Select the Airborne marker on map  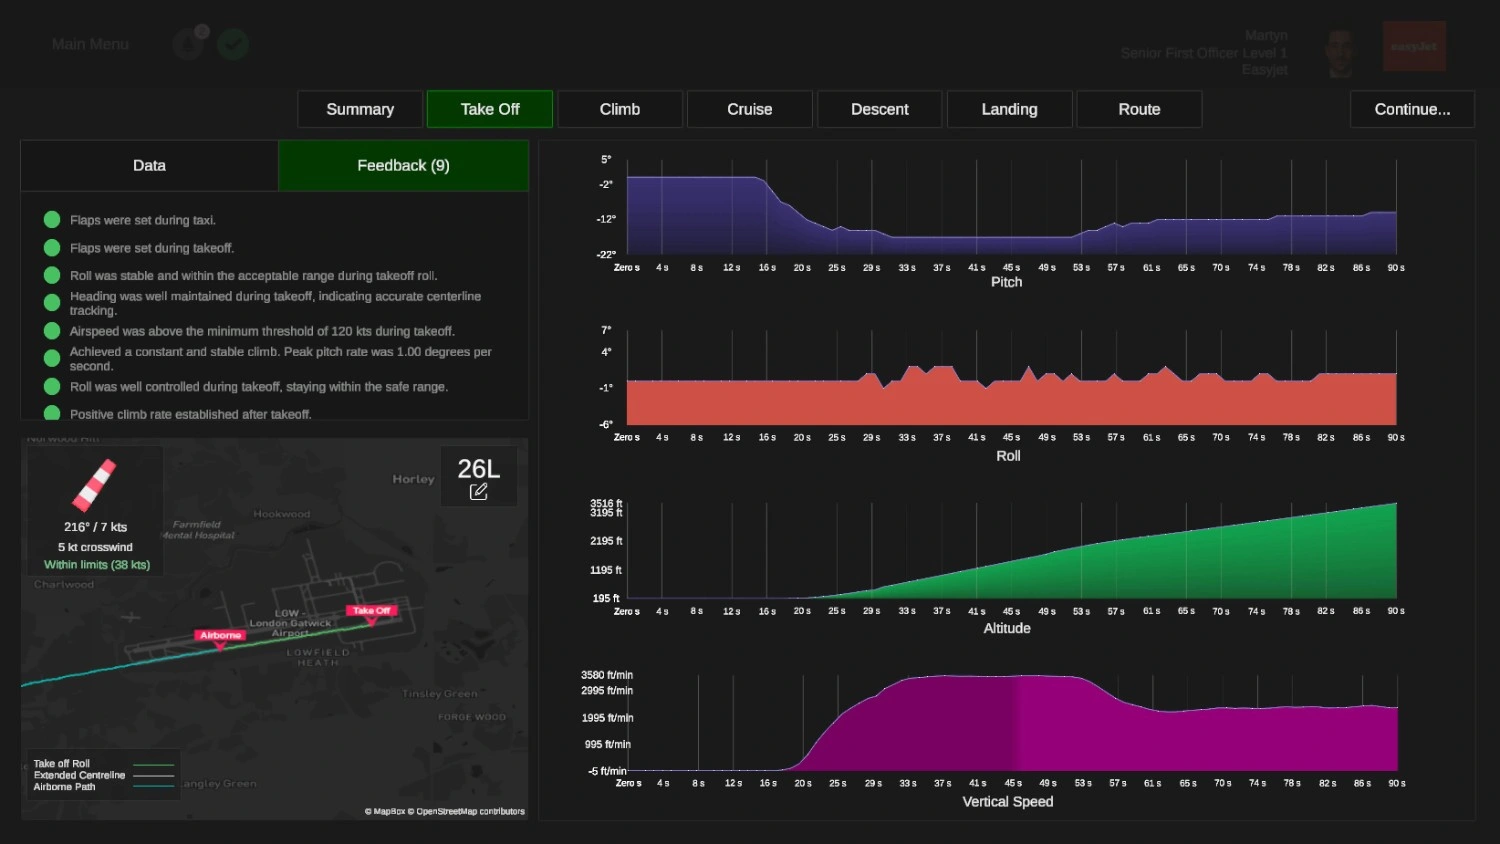(220, 636)
